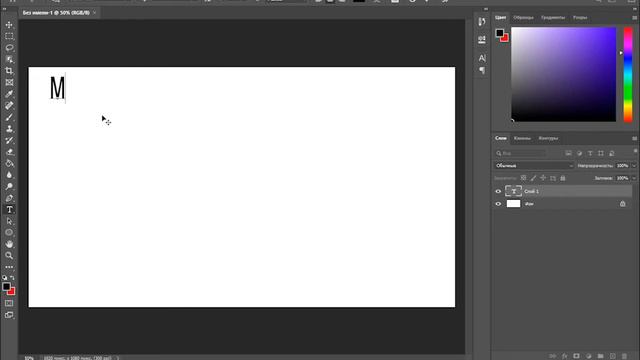Select the Clone Stamp tool
Screen dimensions: 640x360
point(9,129)
